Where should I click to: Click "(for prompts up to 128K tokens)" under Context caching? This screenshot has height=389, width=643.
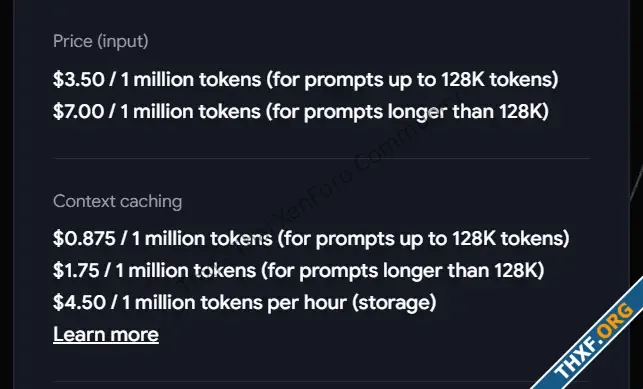(x=424, y=238)
